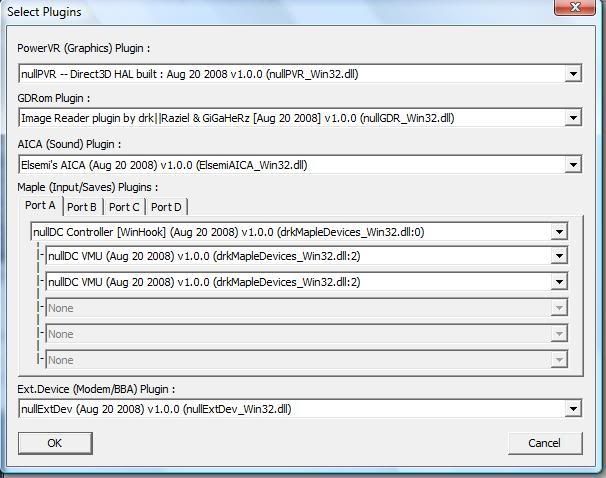Click the Ext.Device (Modem/BBA) Plugin label
The width and height of the screenshot is (606, 478).
point(96,389)
